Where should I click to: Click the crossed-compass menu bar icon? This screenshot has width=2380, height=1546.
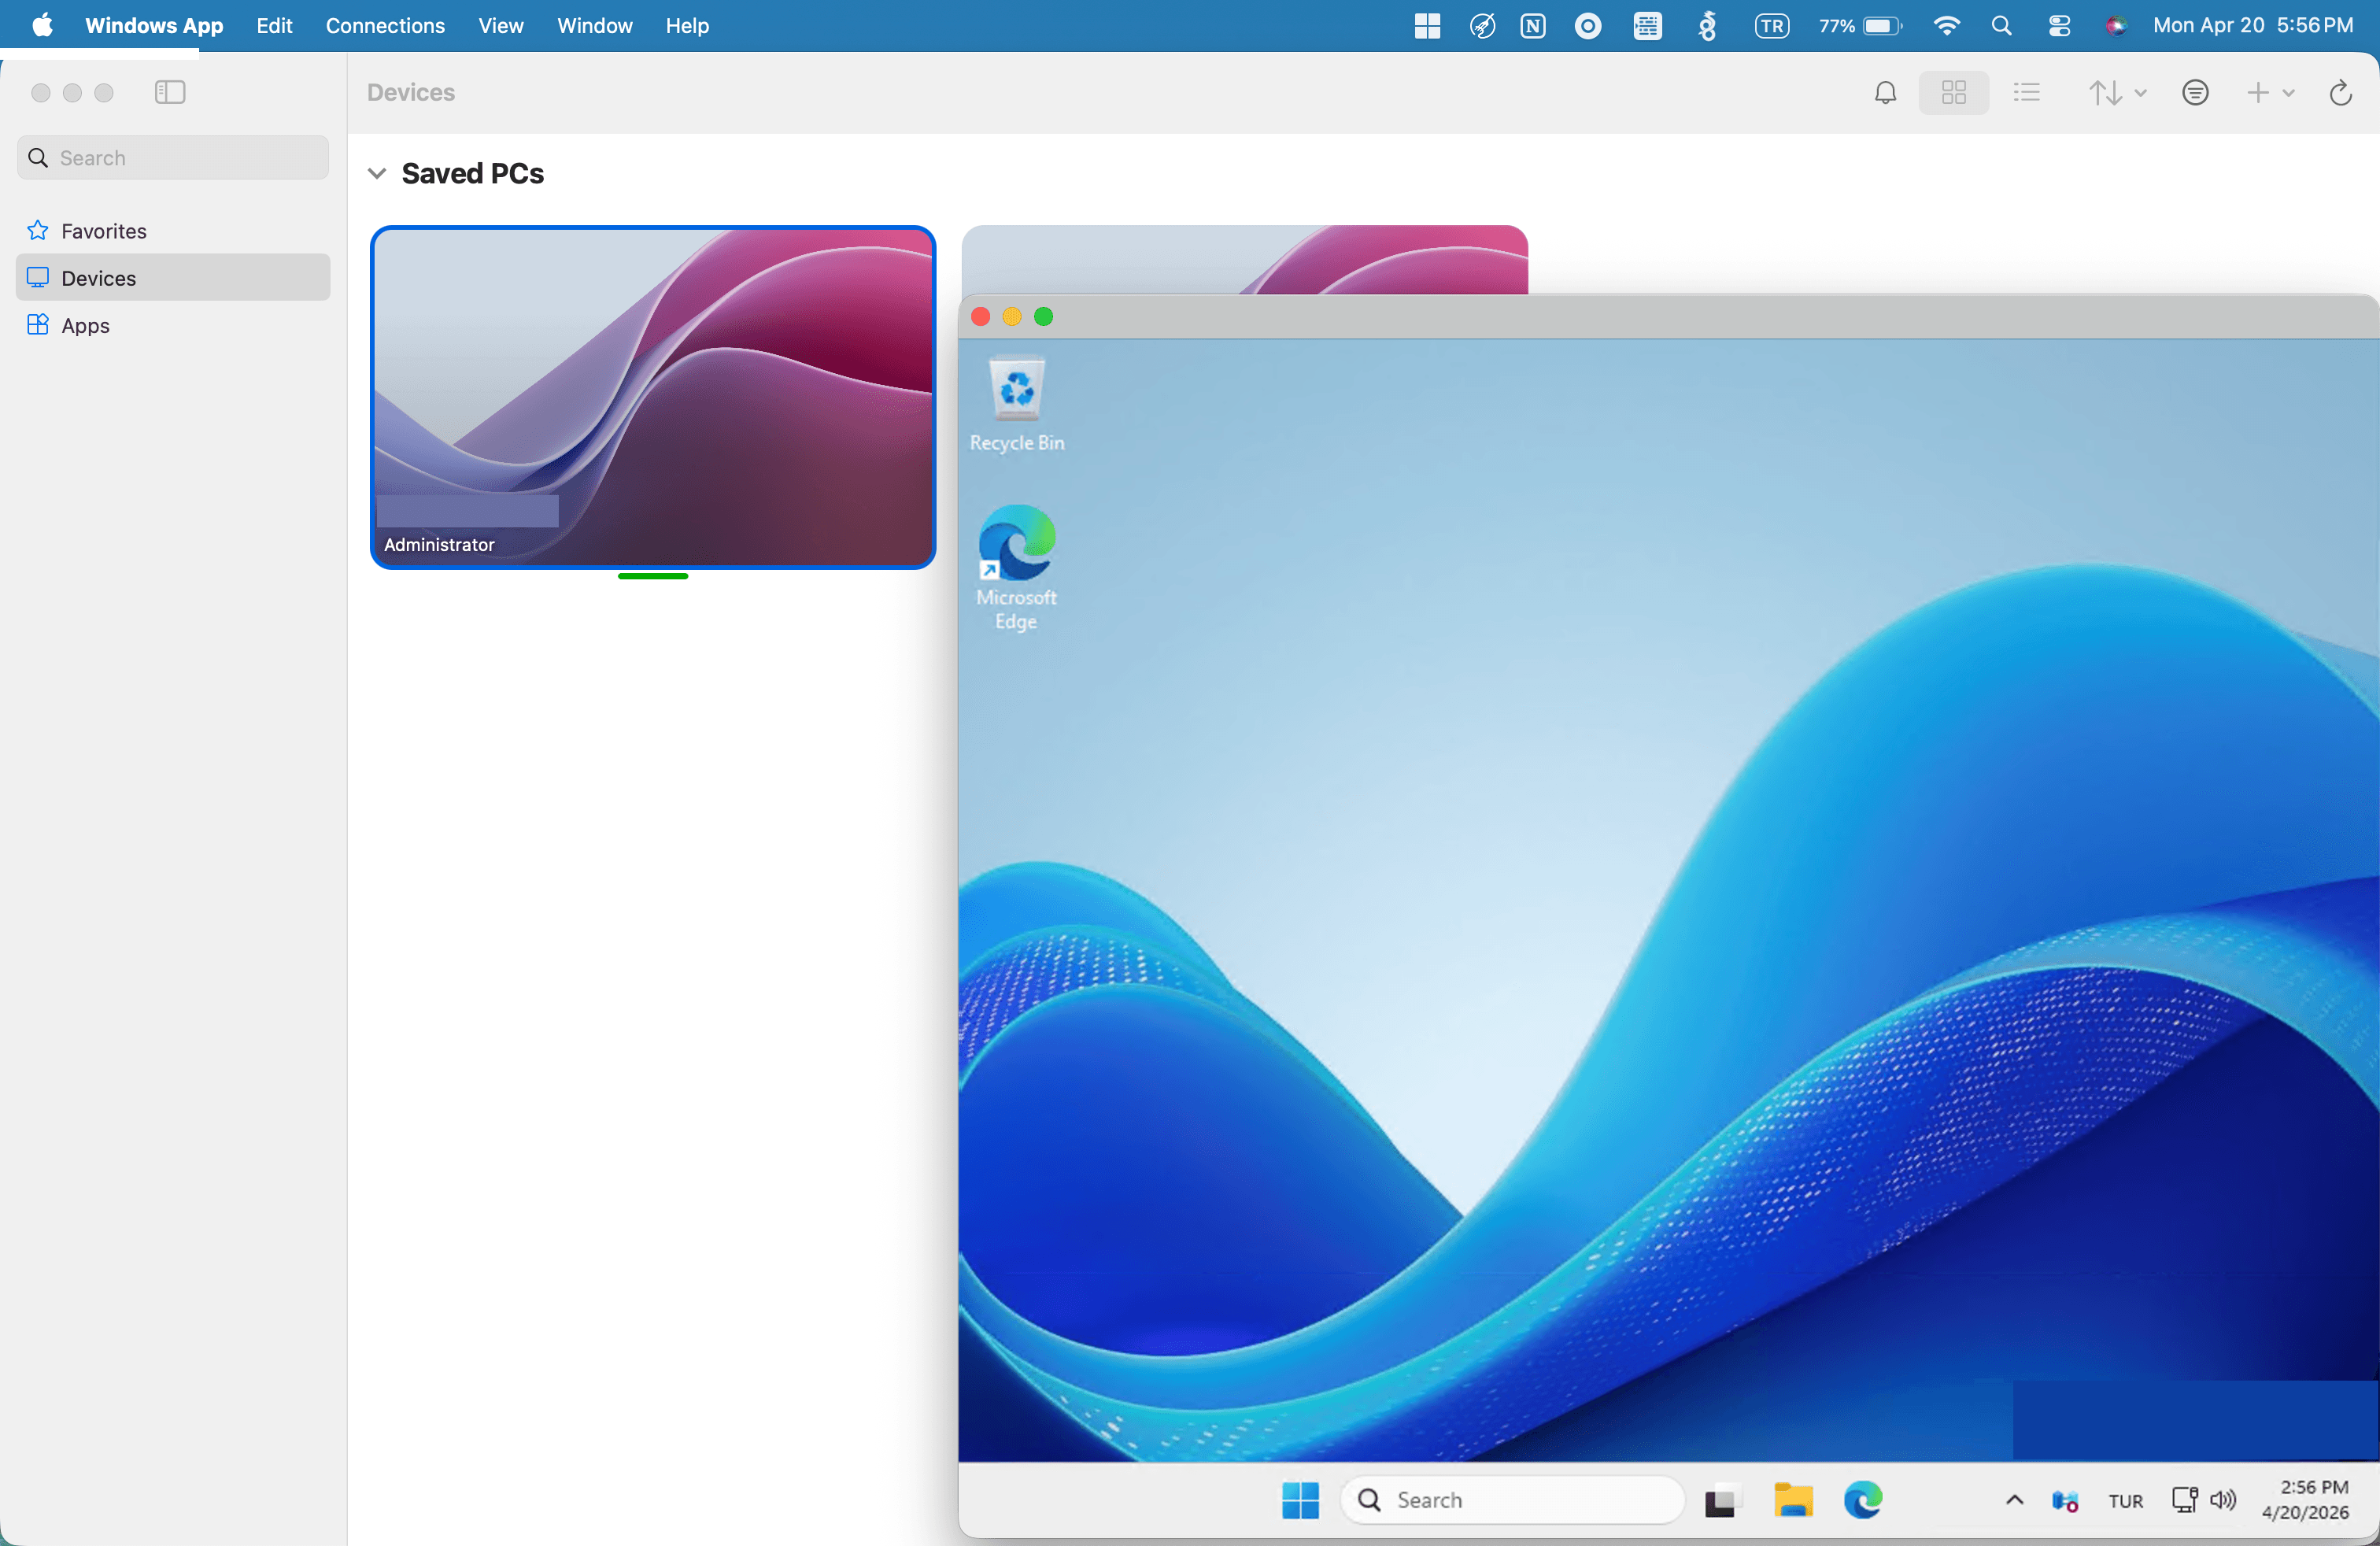tap(1482, 26)
